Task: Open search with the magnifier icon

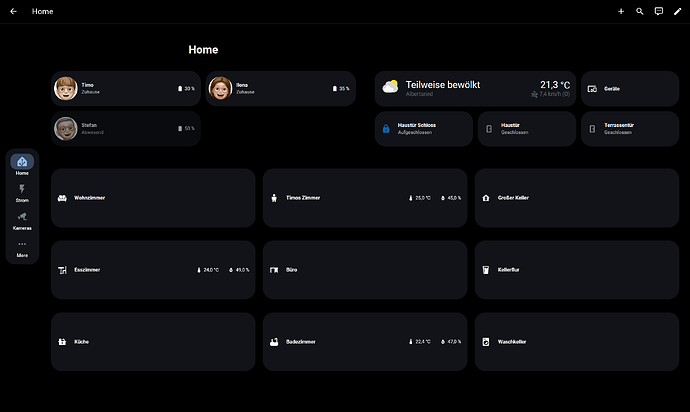Action: pyautogui.click(x=640, y=11)
